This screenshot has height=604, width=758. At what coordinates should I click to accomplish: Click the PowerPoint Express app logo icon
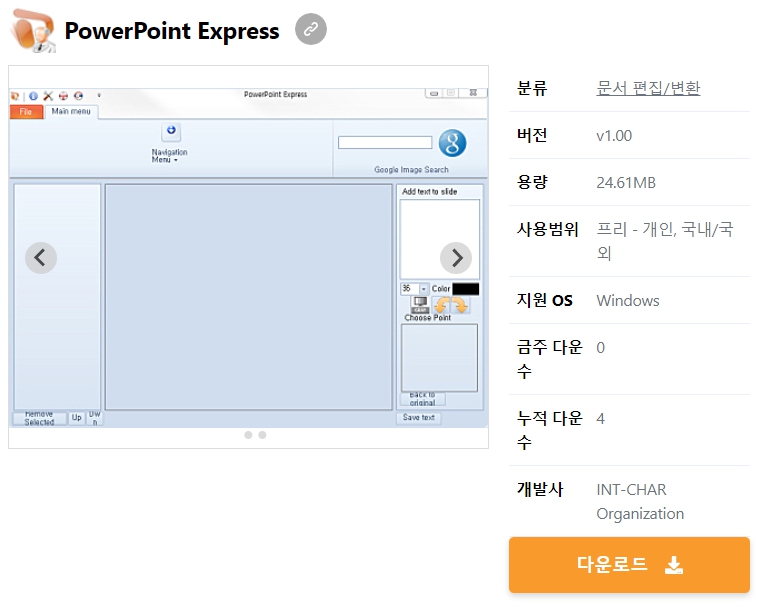(33, 30)
